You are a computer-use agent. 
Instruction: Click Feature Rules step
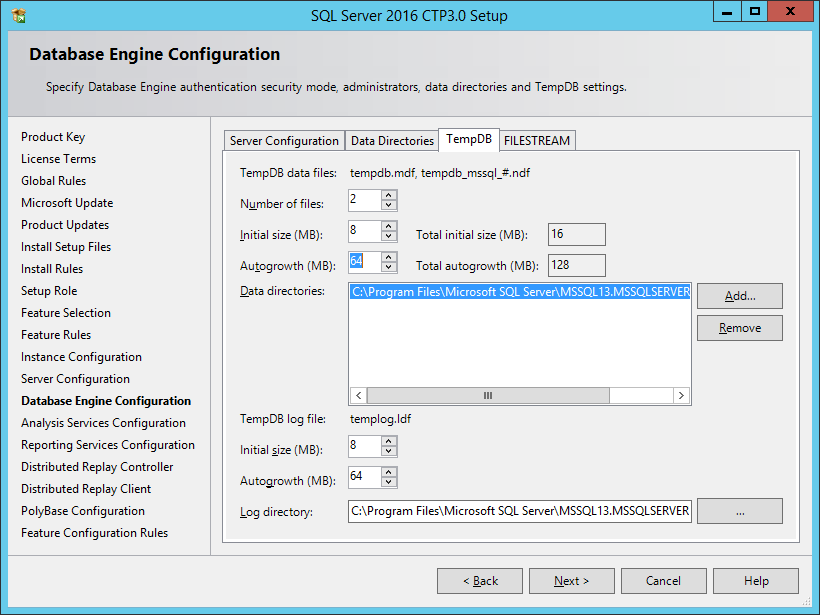pyautogui.click(x=56, y=335)
